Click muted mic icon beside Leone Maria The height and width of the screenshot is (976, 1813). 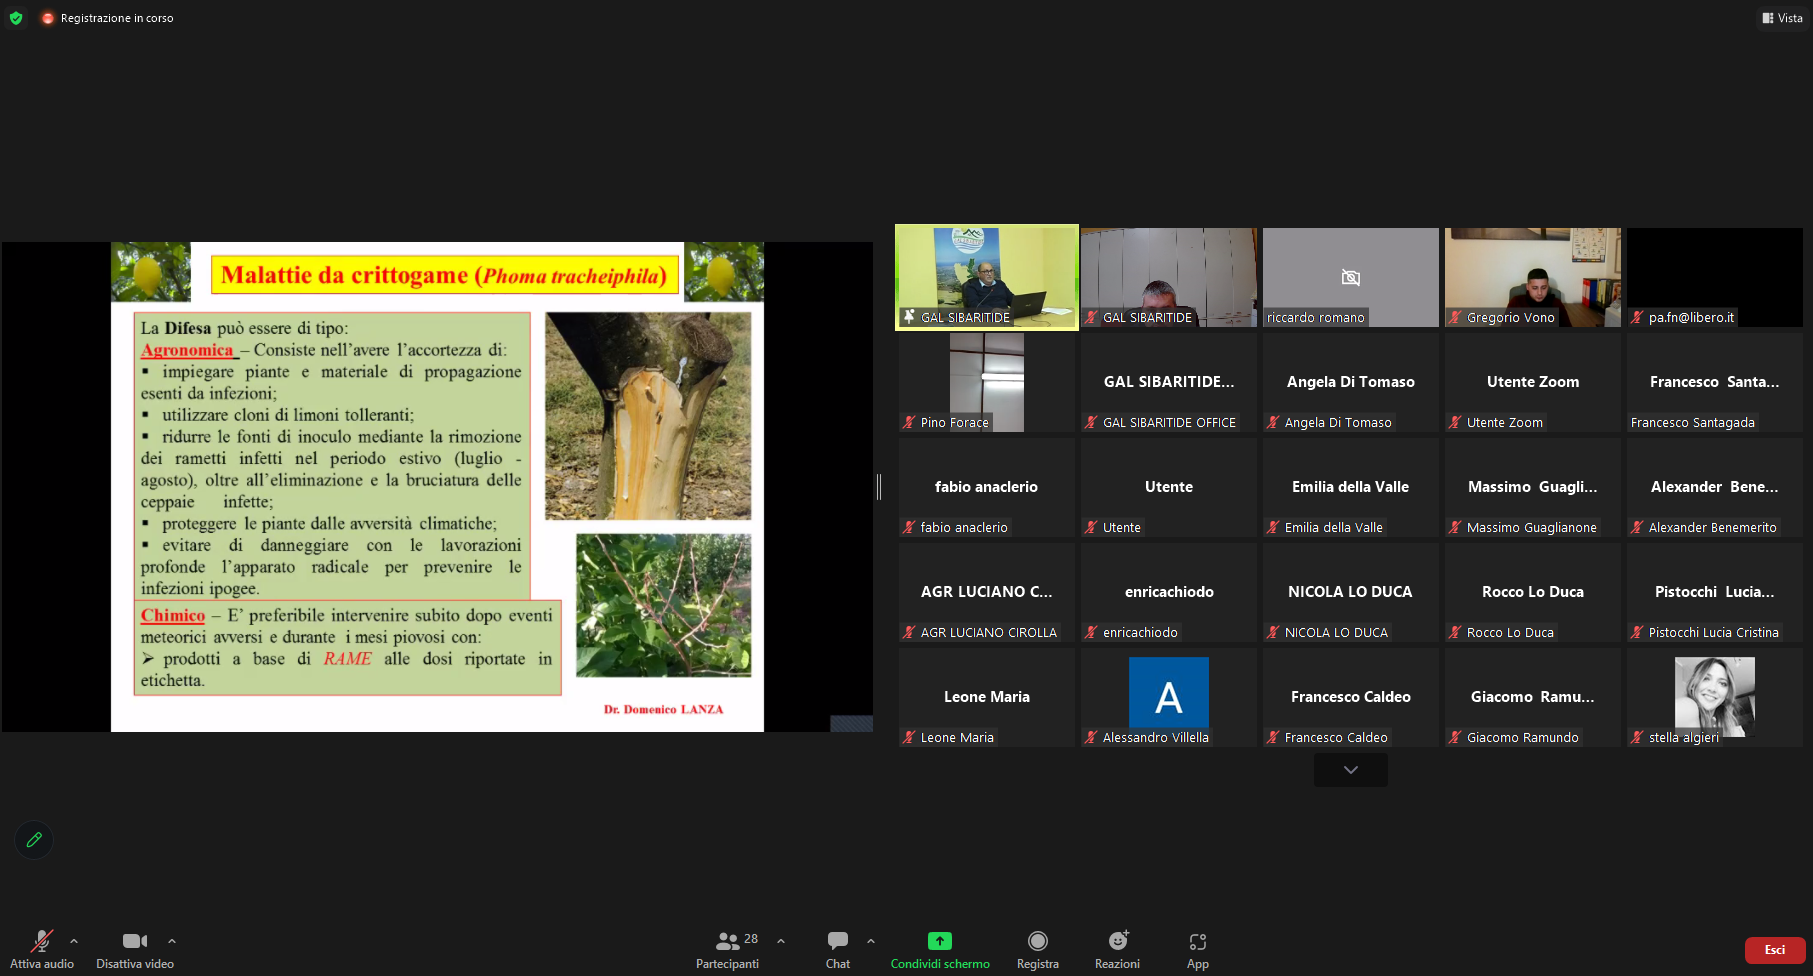[910, 737]
